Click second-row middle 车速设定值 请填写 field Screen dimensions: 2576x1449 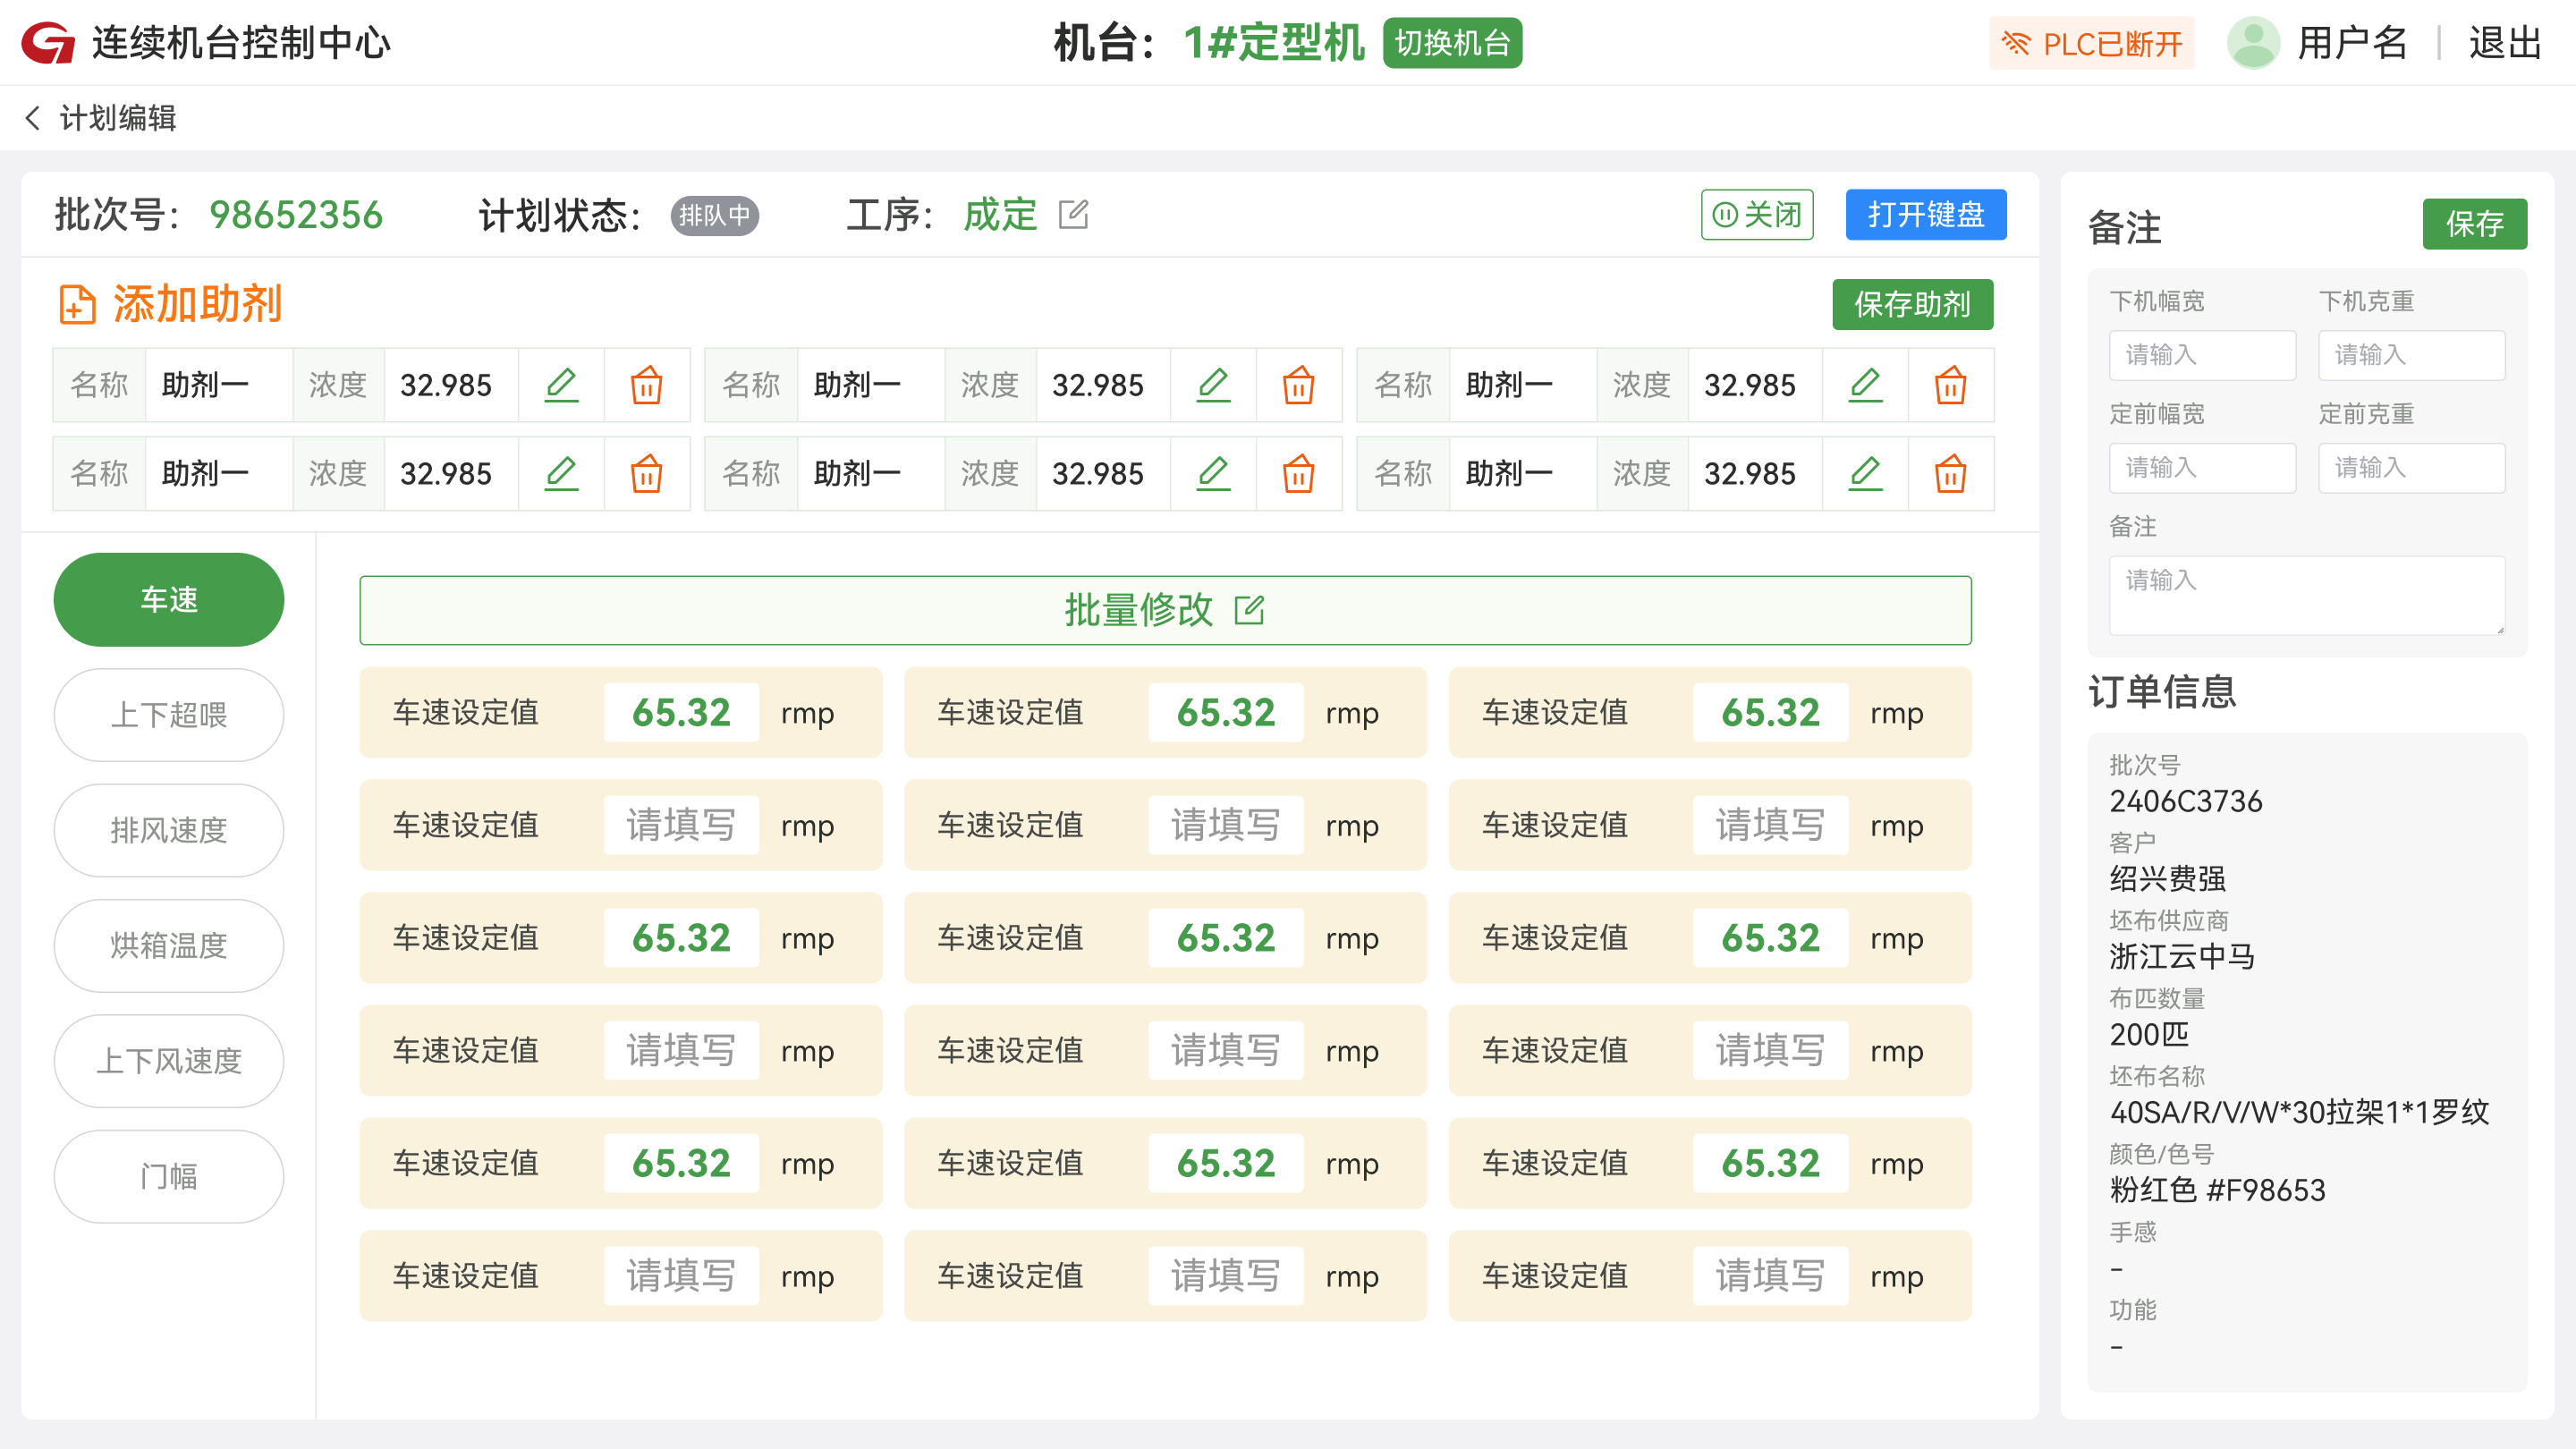(1226, 825)
